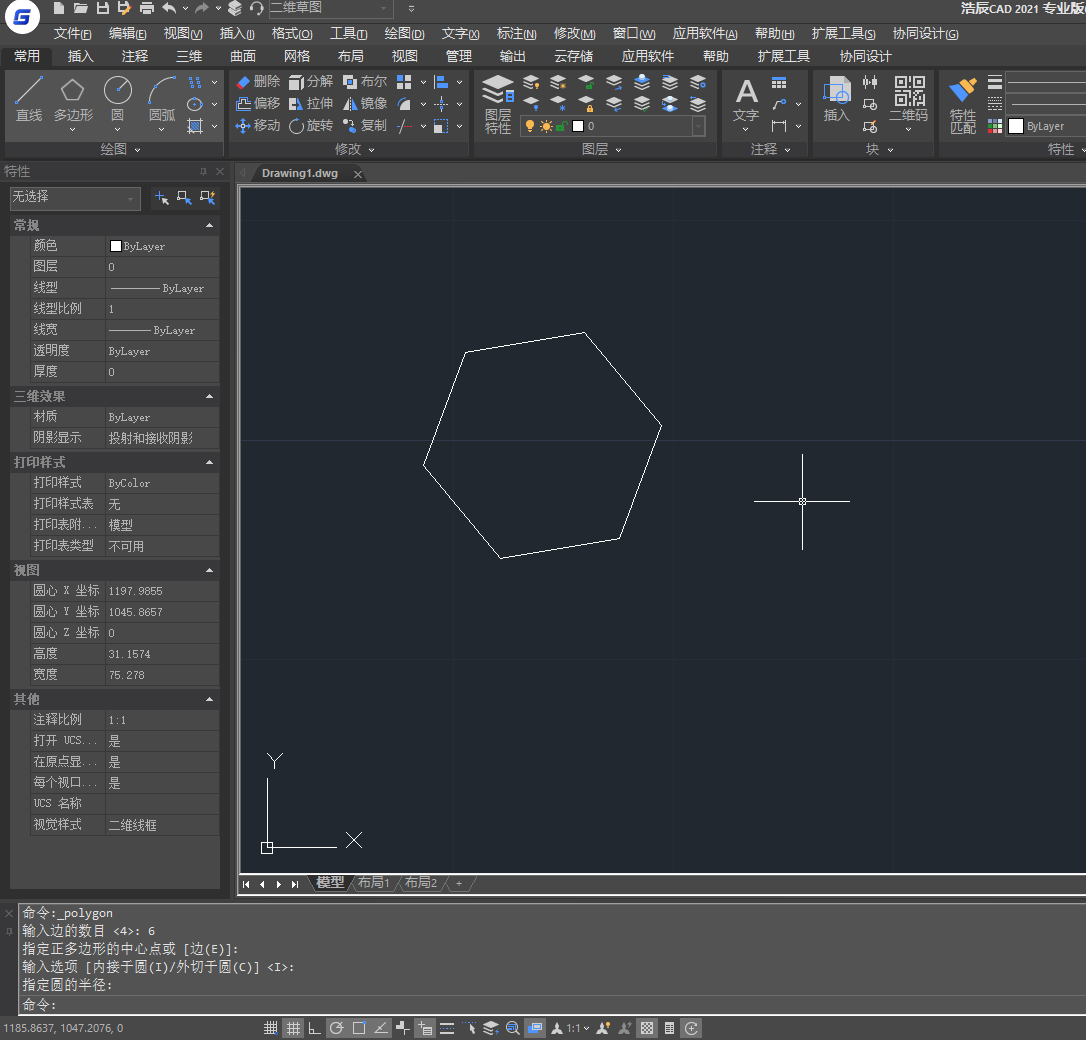This screenshot has width=1086, height=1040.
Task: Click the 线型比例 value field
Action: coord(162,309)
